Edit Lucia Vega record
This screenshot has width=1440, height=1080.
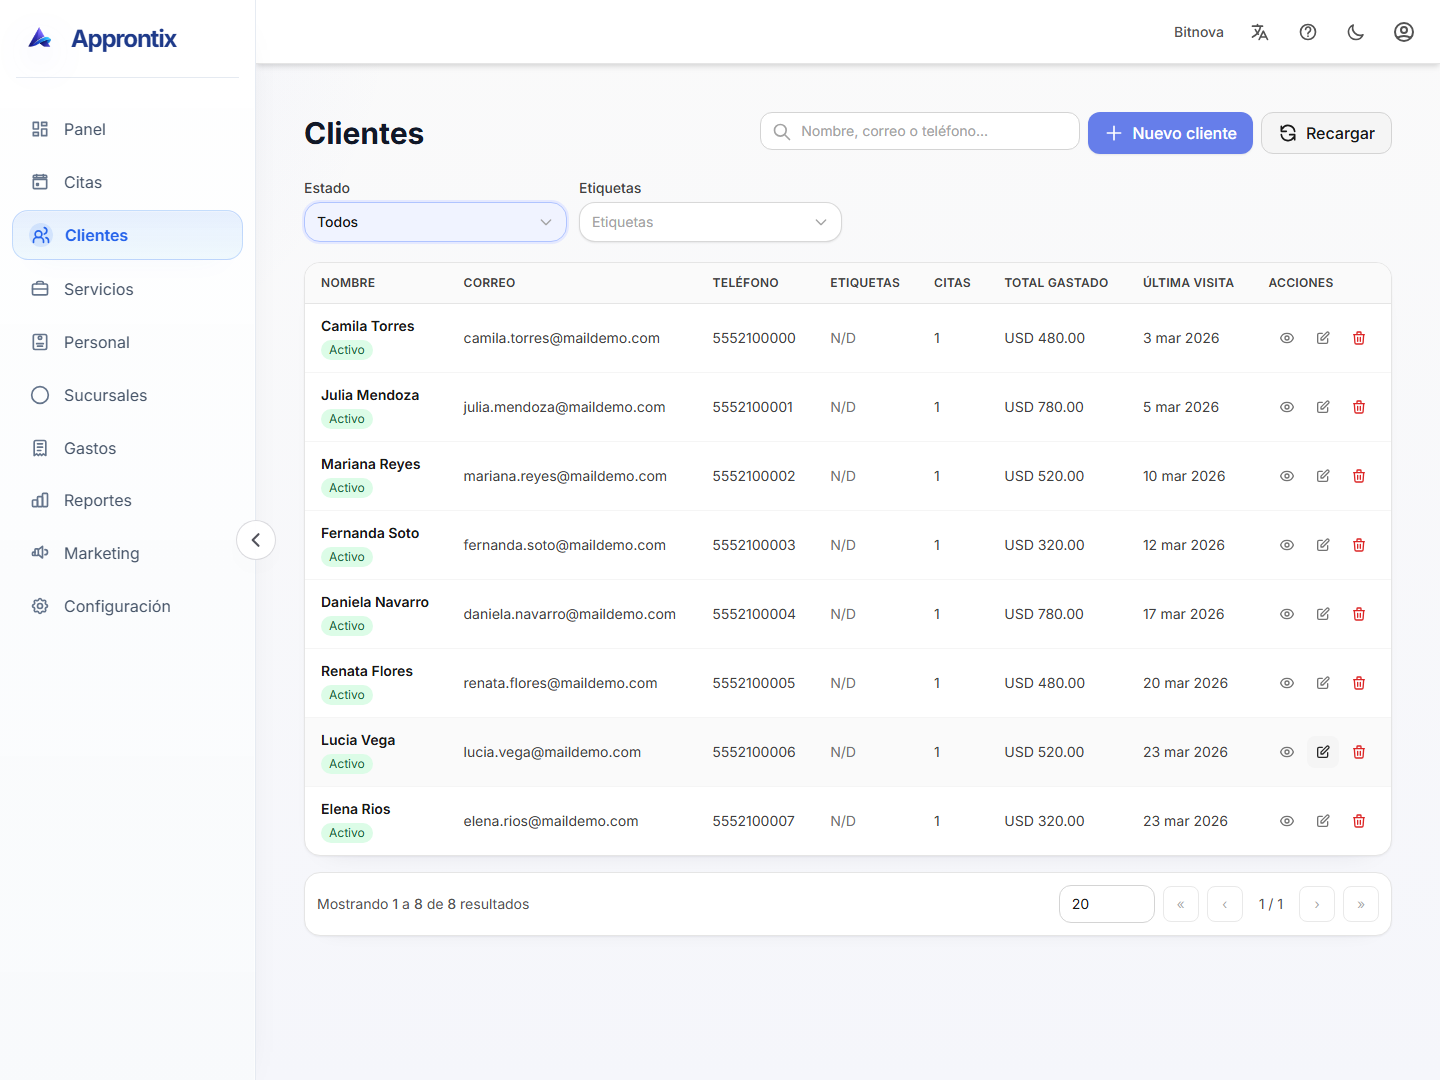[1323, 752]
